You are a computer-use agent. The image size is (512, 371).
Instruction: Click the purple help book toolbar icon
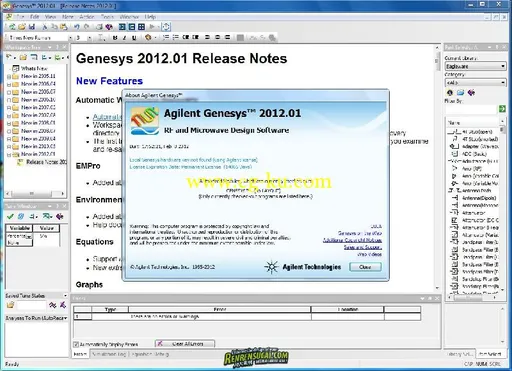click(x=109, y=27)
